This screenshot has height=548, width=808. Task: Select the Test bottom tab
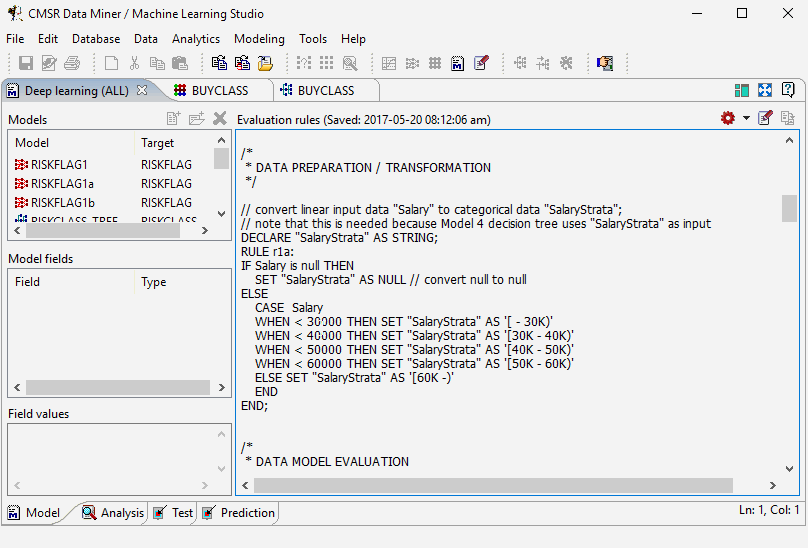point(173,512)
